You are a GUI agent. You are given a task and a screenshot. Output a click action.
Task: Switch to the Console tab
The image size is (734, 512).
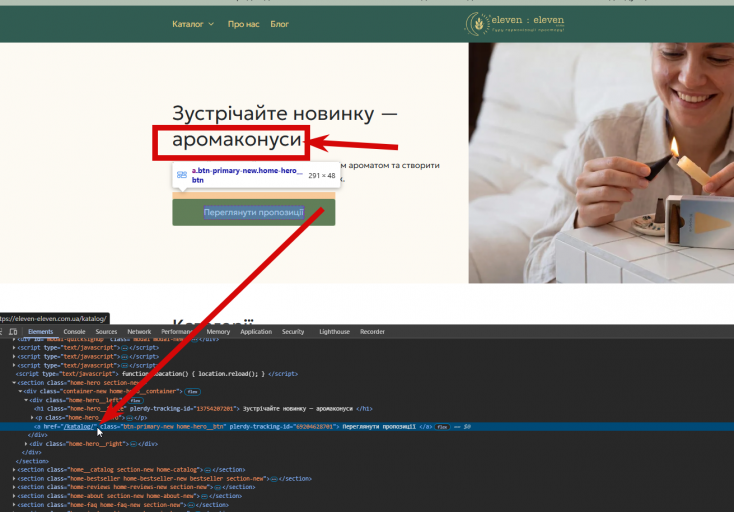[74, 331]
